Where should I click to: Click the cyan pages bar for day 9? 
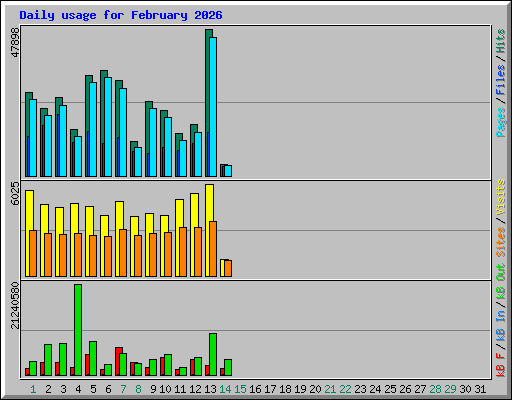(153, 142)
